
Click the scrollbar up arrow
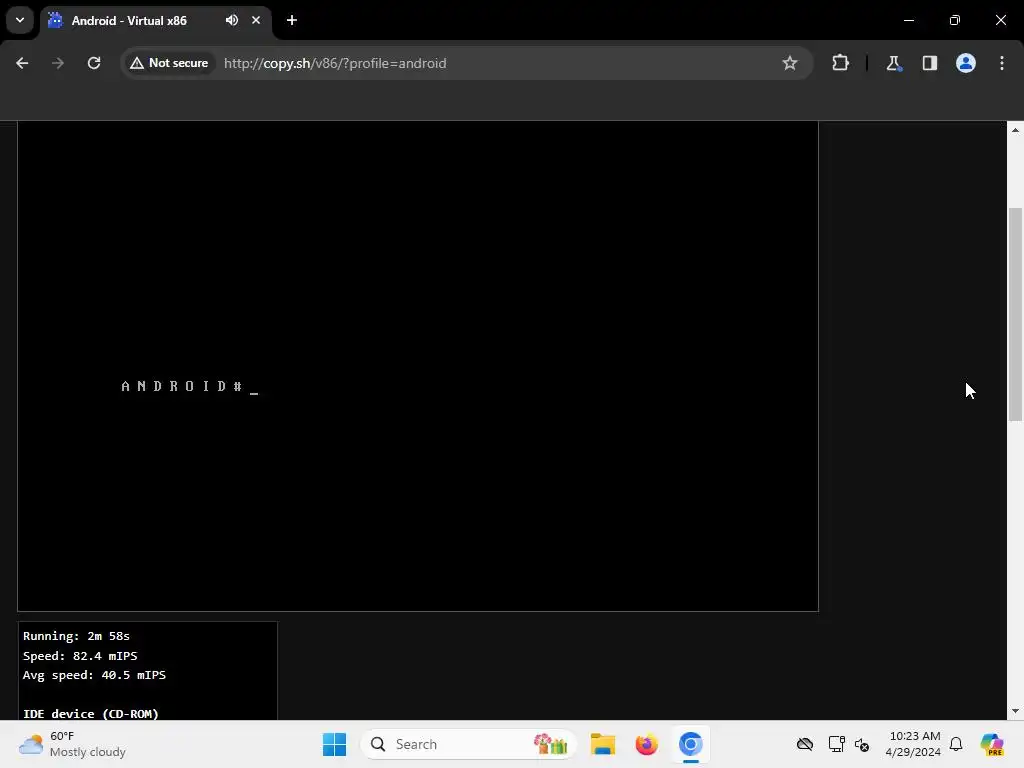(1015, 130)
